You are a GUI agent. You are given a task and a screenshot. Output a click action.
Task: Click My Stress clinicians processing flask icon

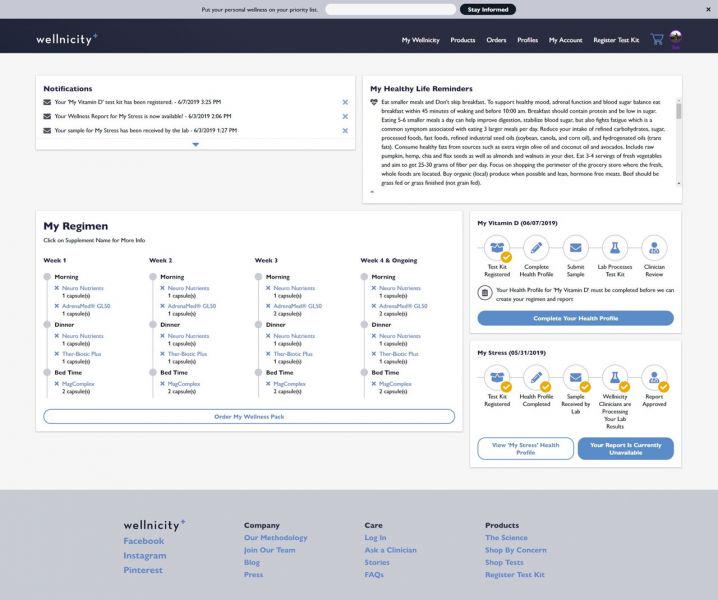click(x=615, y=377)
